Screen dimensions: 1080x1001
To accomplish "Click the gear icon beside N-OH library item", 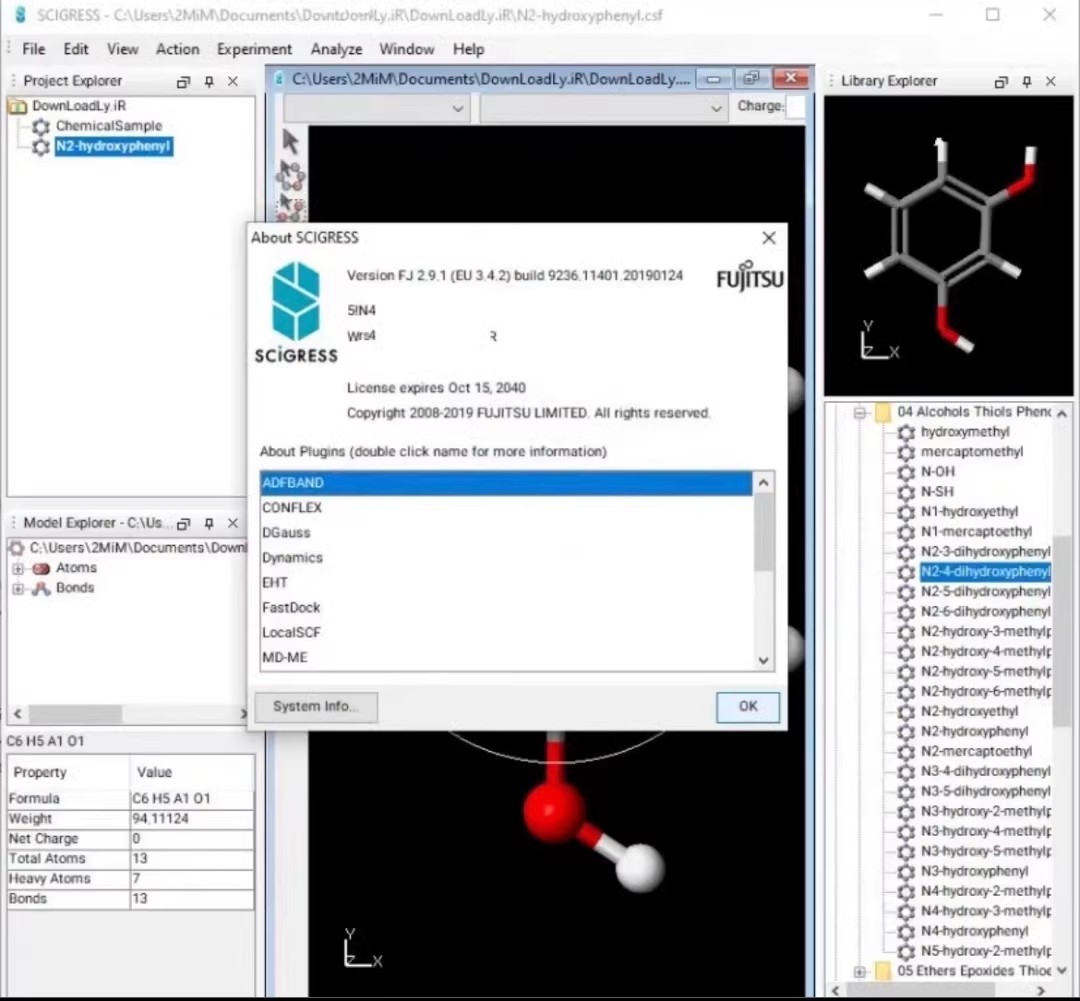I will click(906, 472).
